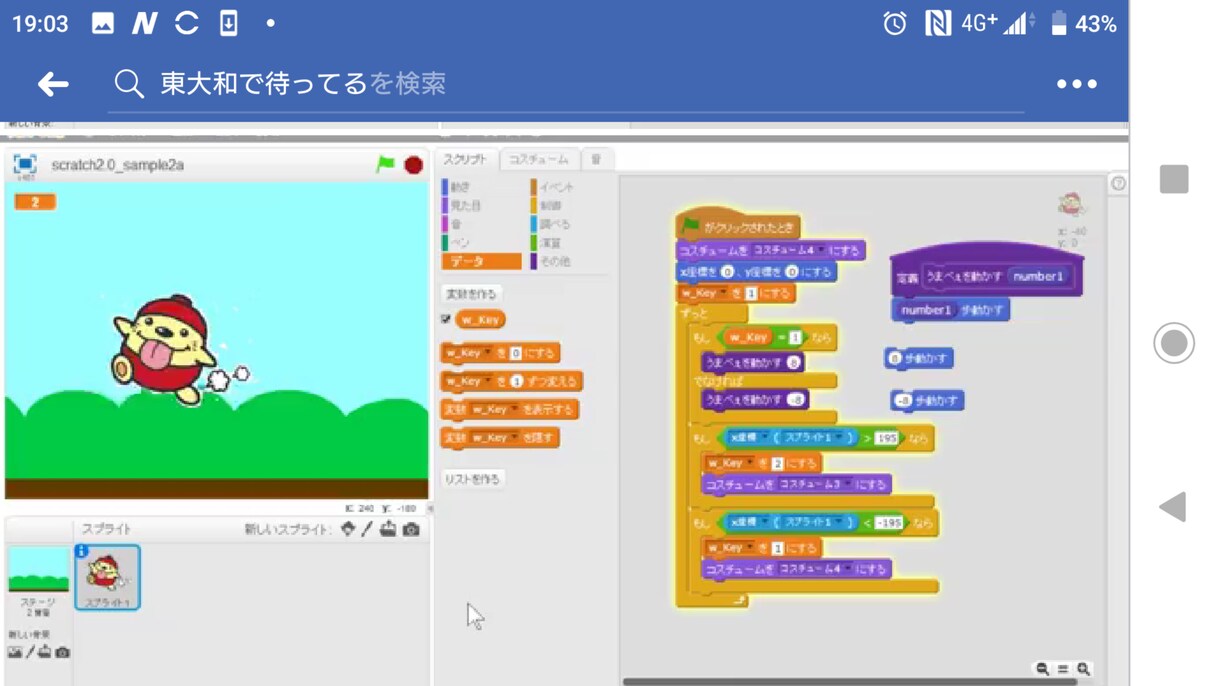
Task: Click the リストを作る button
Action: coord(472,479)
